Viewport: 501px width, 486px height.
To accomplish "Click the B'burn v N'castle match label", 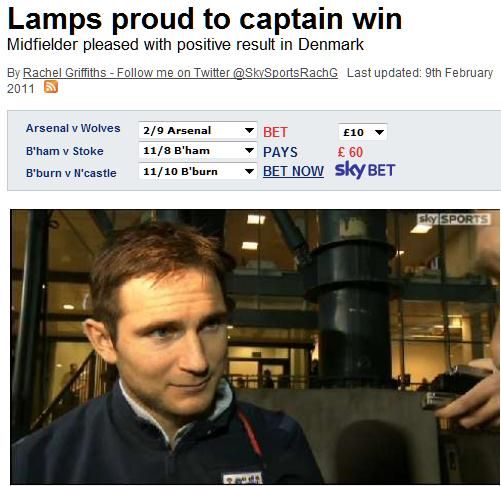I will click(x=71, y=173).
